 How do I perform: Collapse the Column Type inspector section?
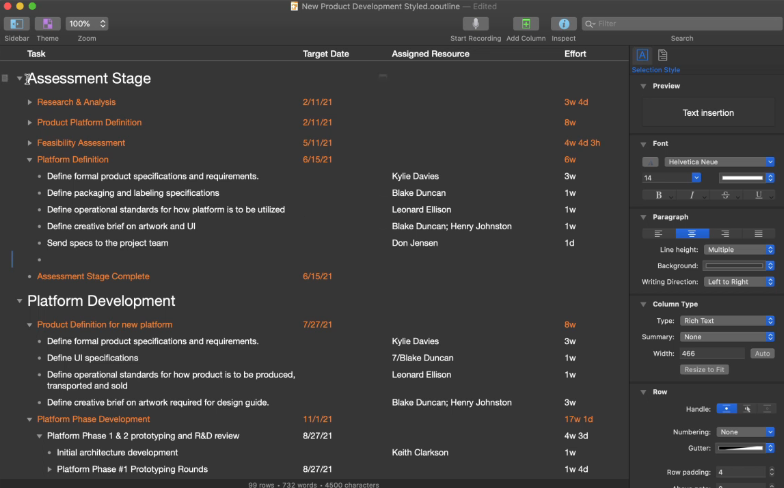644,304
